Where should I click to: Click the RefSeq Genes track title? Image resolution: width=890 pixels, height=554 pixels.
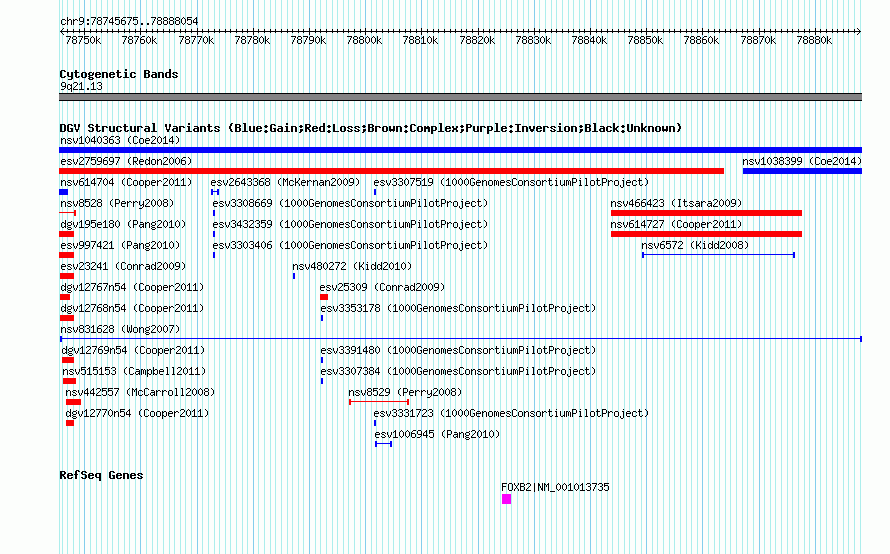click(x=101, y=475)
